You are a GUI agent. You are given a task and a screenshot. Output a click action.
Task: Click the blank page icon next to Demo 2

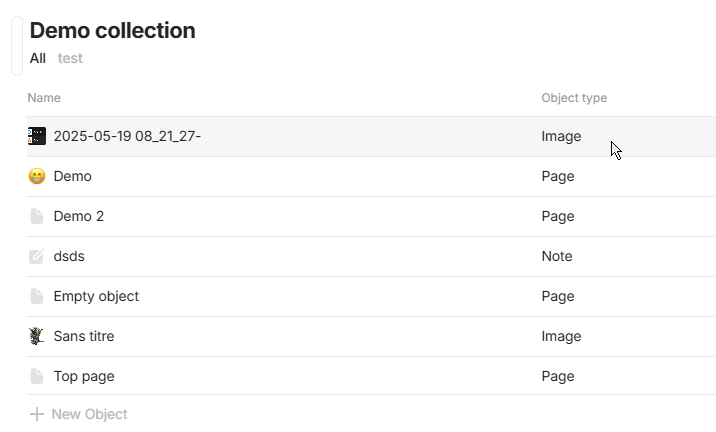(x=37, y=216)
